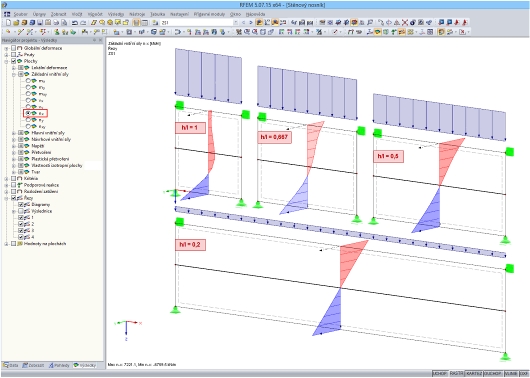The image size is (530, 378).
Task: Create a new file with the blank page icon
Action: (8, 23)
